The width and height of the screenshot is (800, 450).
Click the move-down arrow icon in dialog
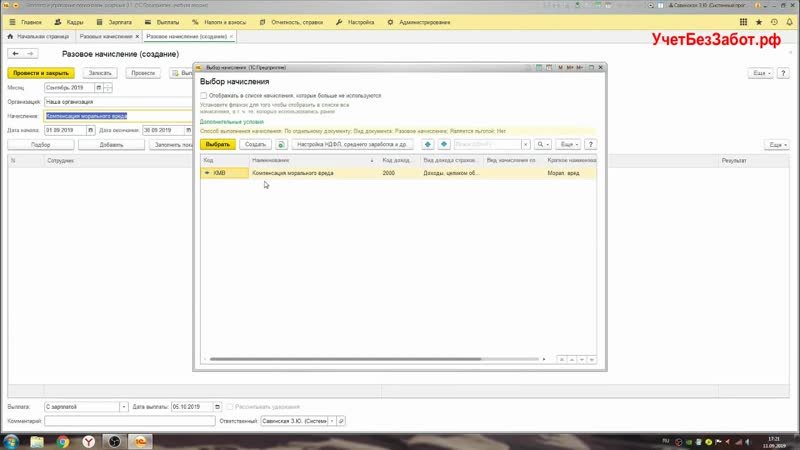[x=443, y=144]
